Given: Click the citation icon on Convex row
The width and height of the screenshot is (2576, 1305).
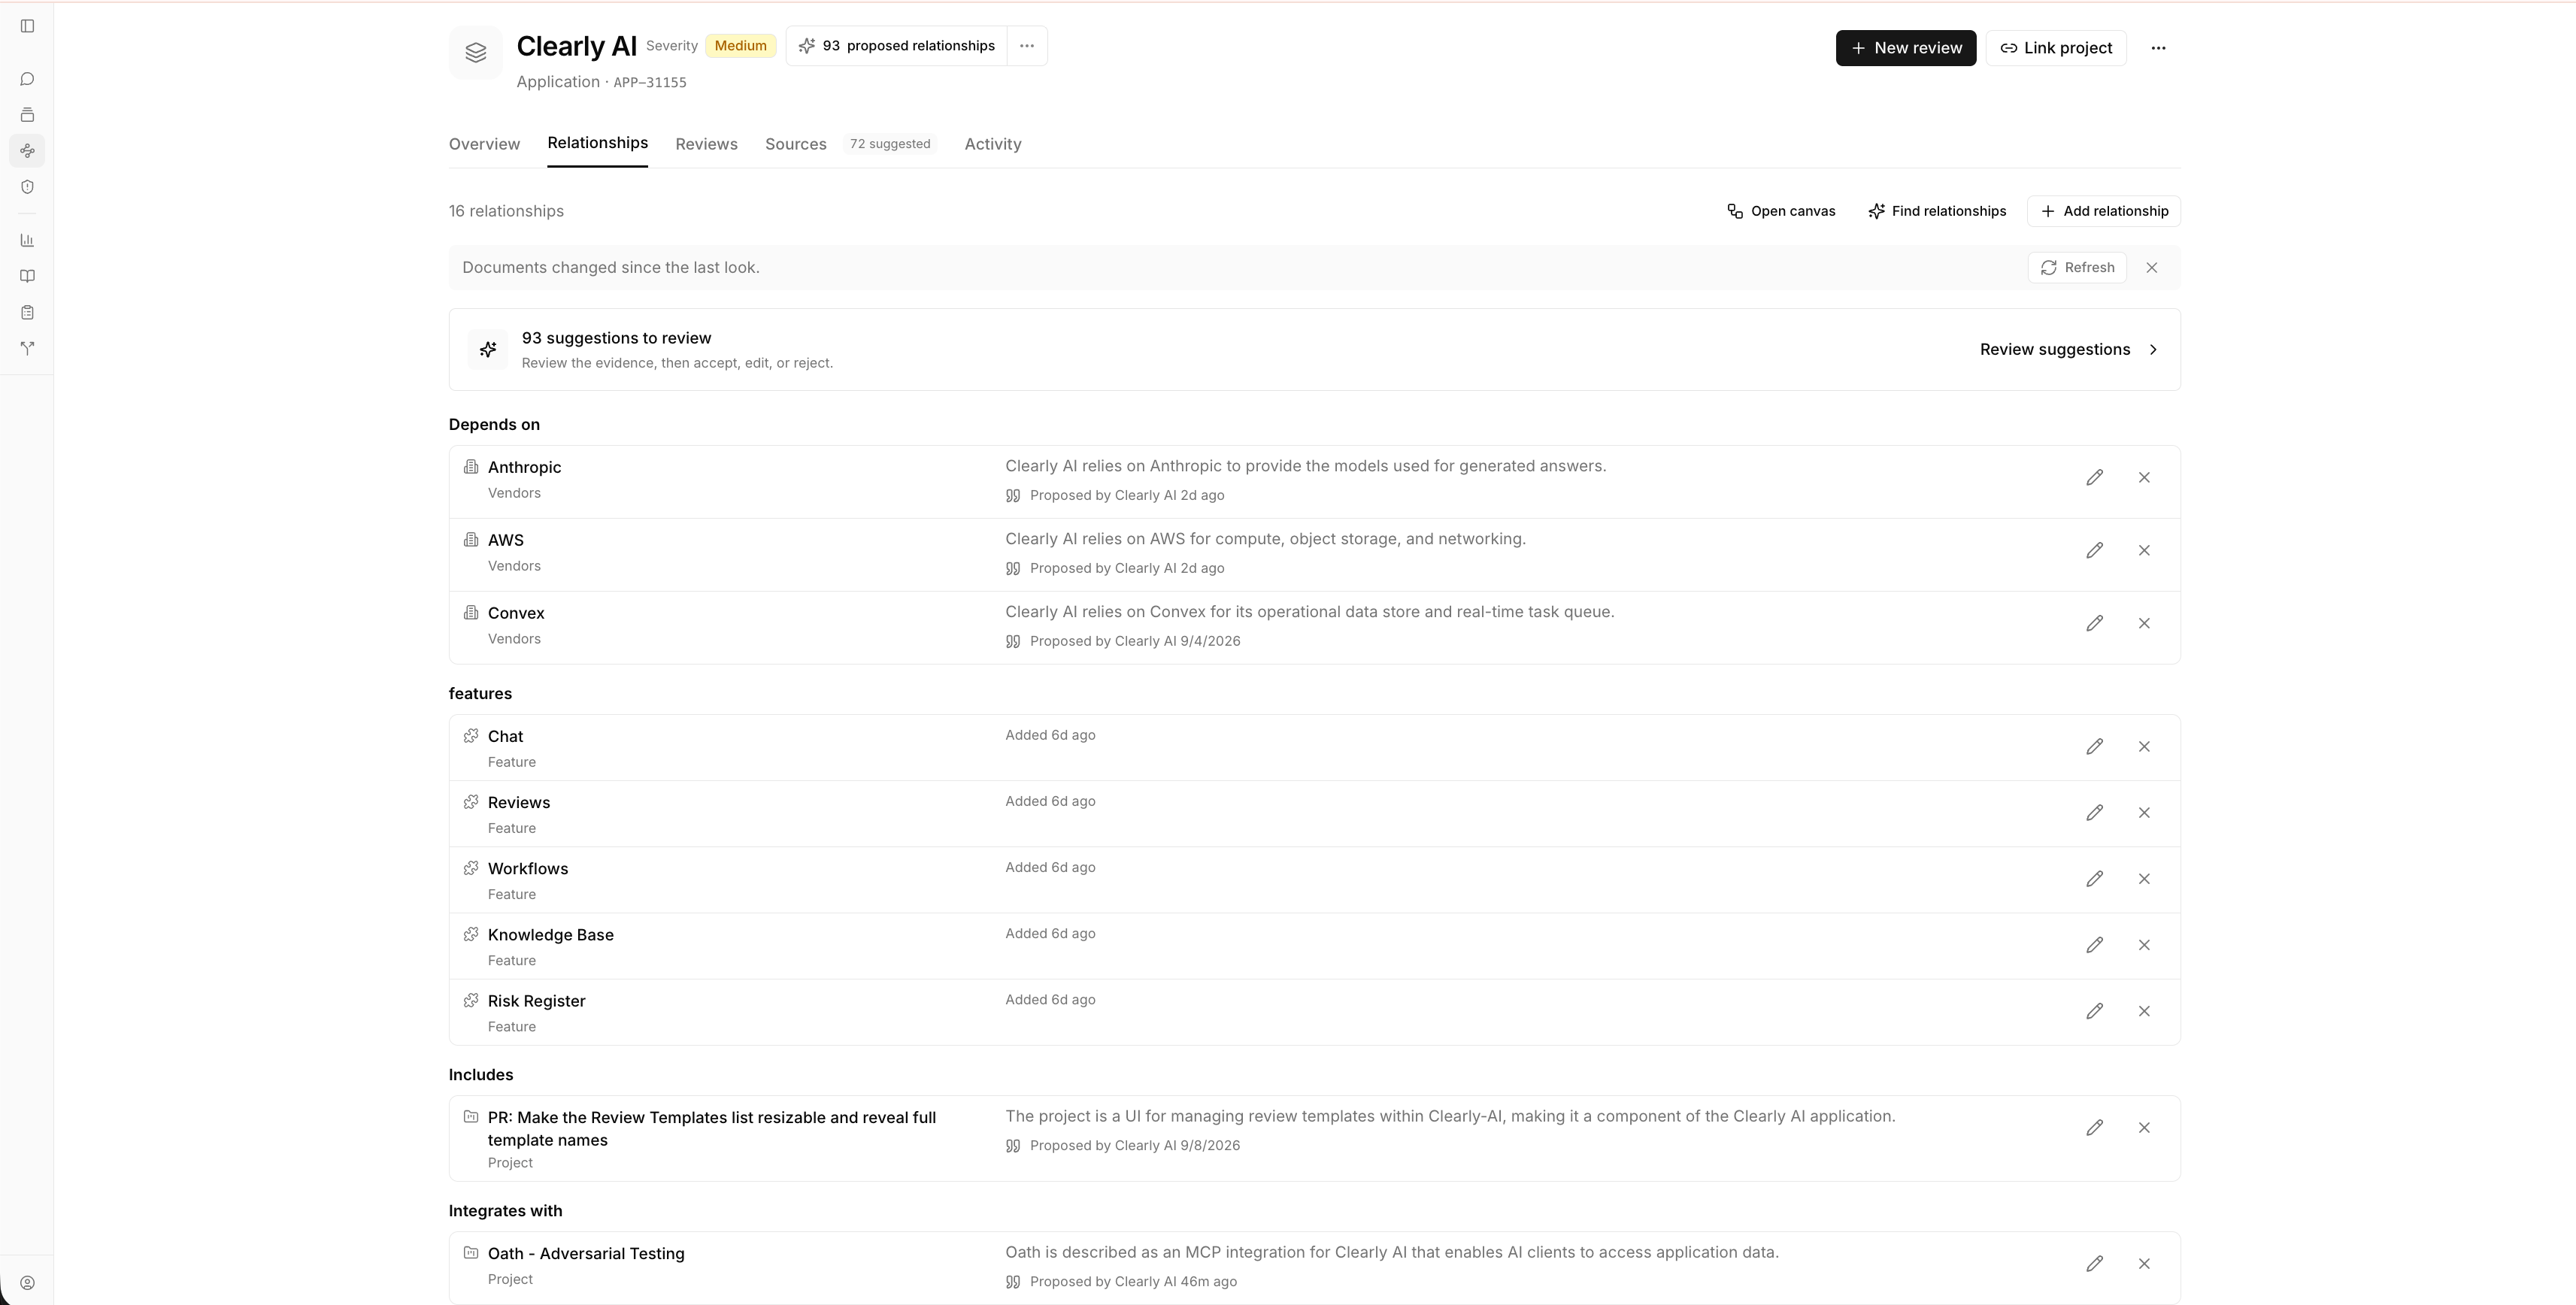Looking at the screenshot, I should coord(1013,642).
